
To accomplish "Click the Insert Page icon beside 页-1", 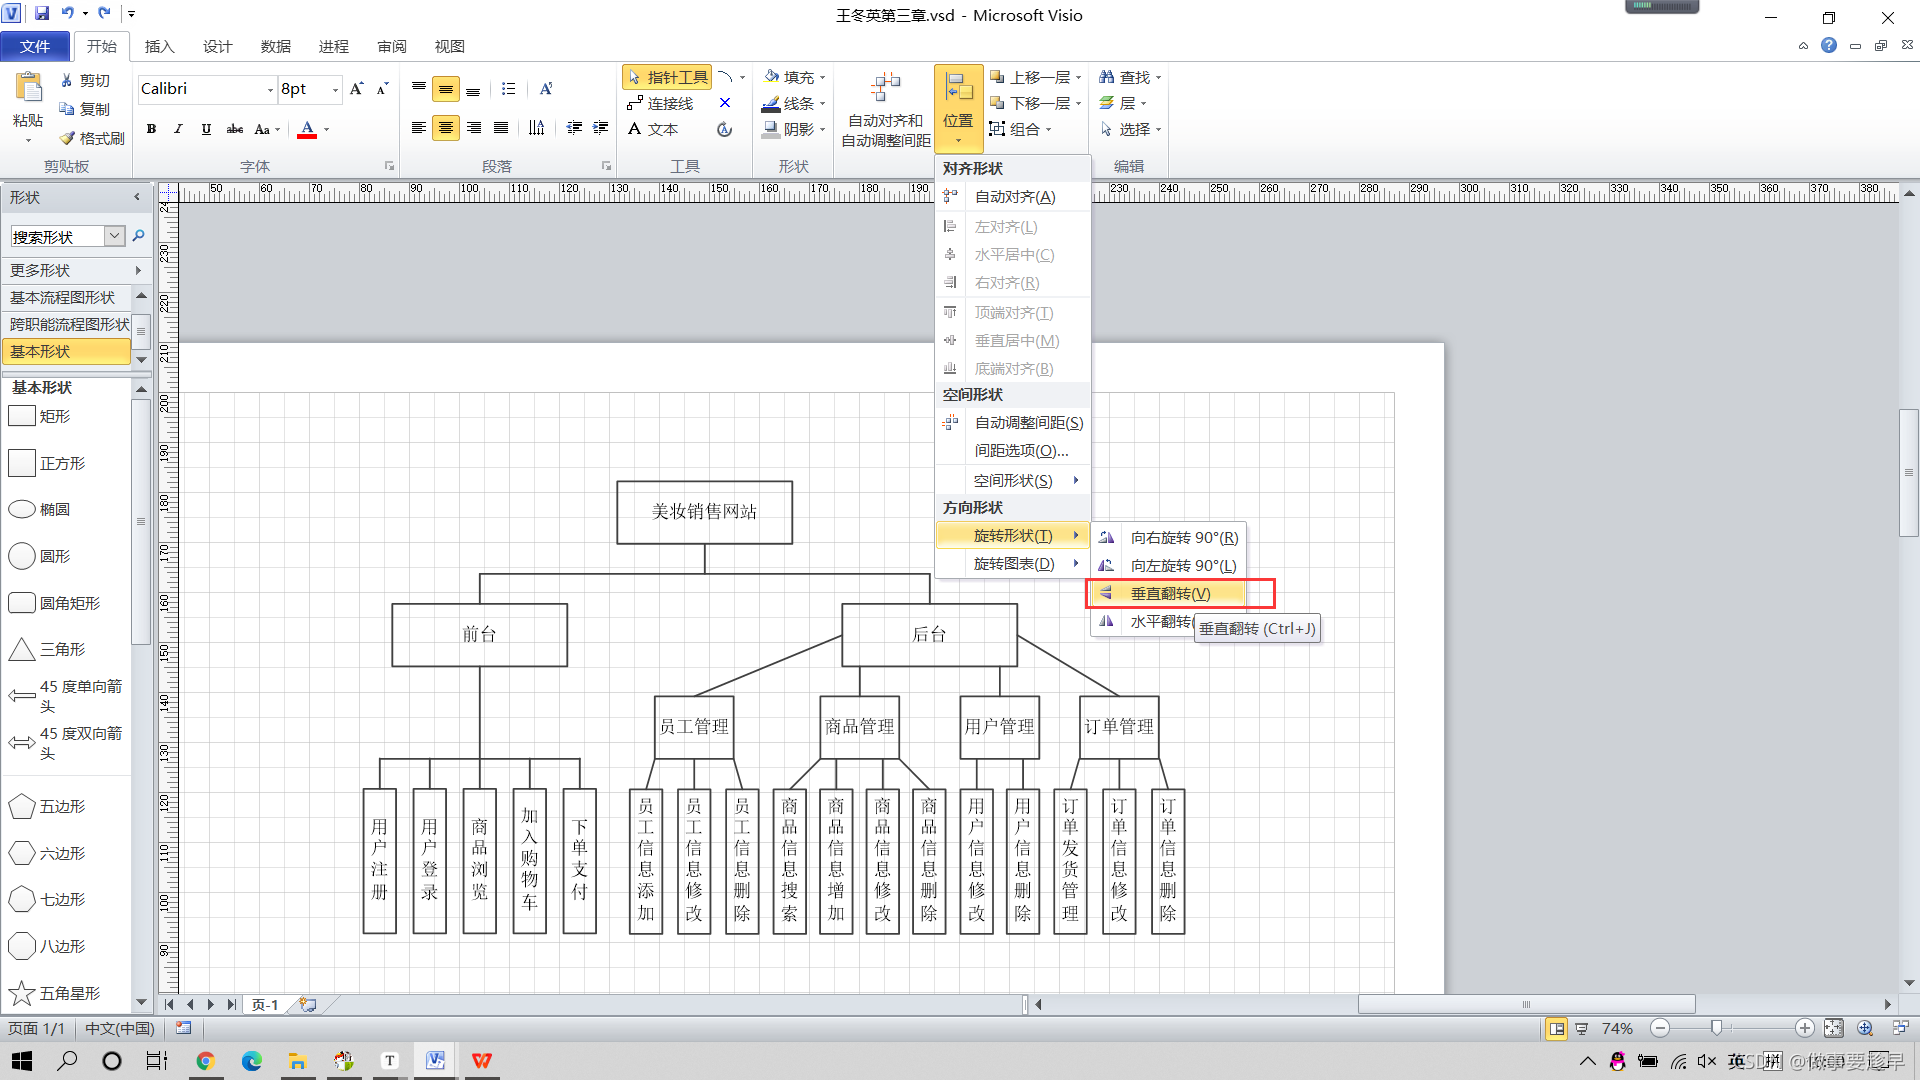I will 307,1004.
